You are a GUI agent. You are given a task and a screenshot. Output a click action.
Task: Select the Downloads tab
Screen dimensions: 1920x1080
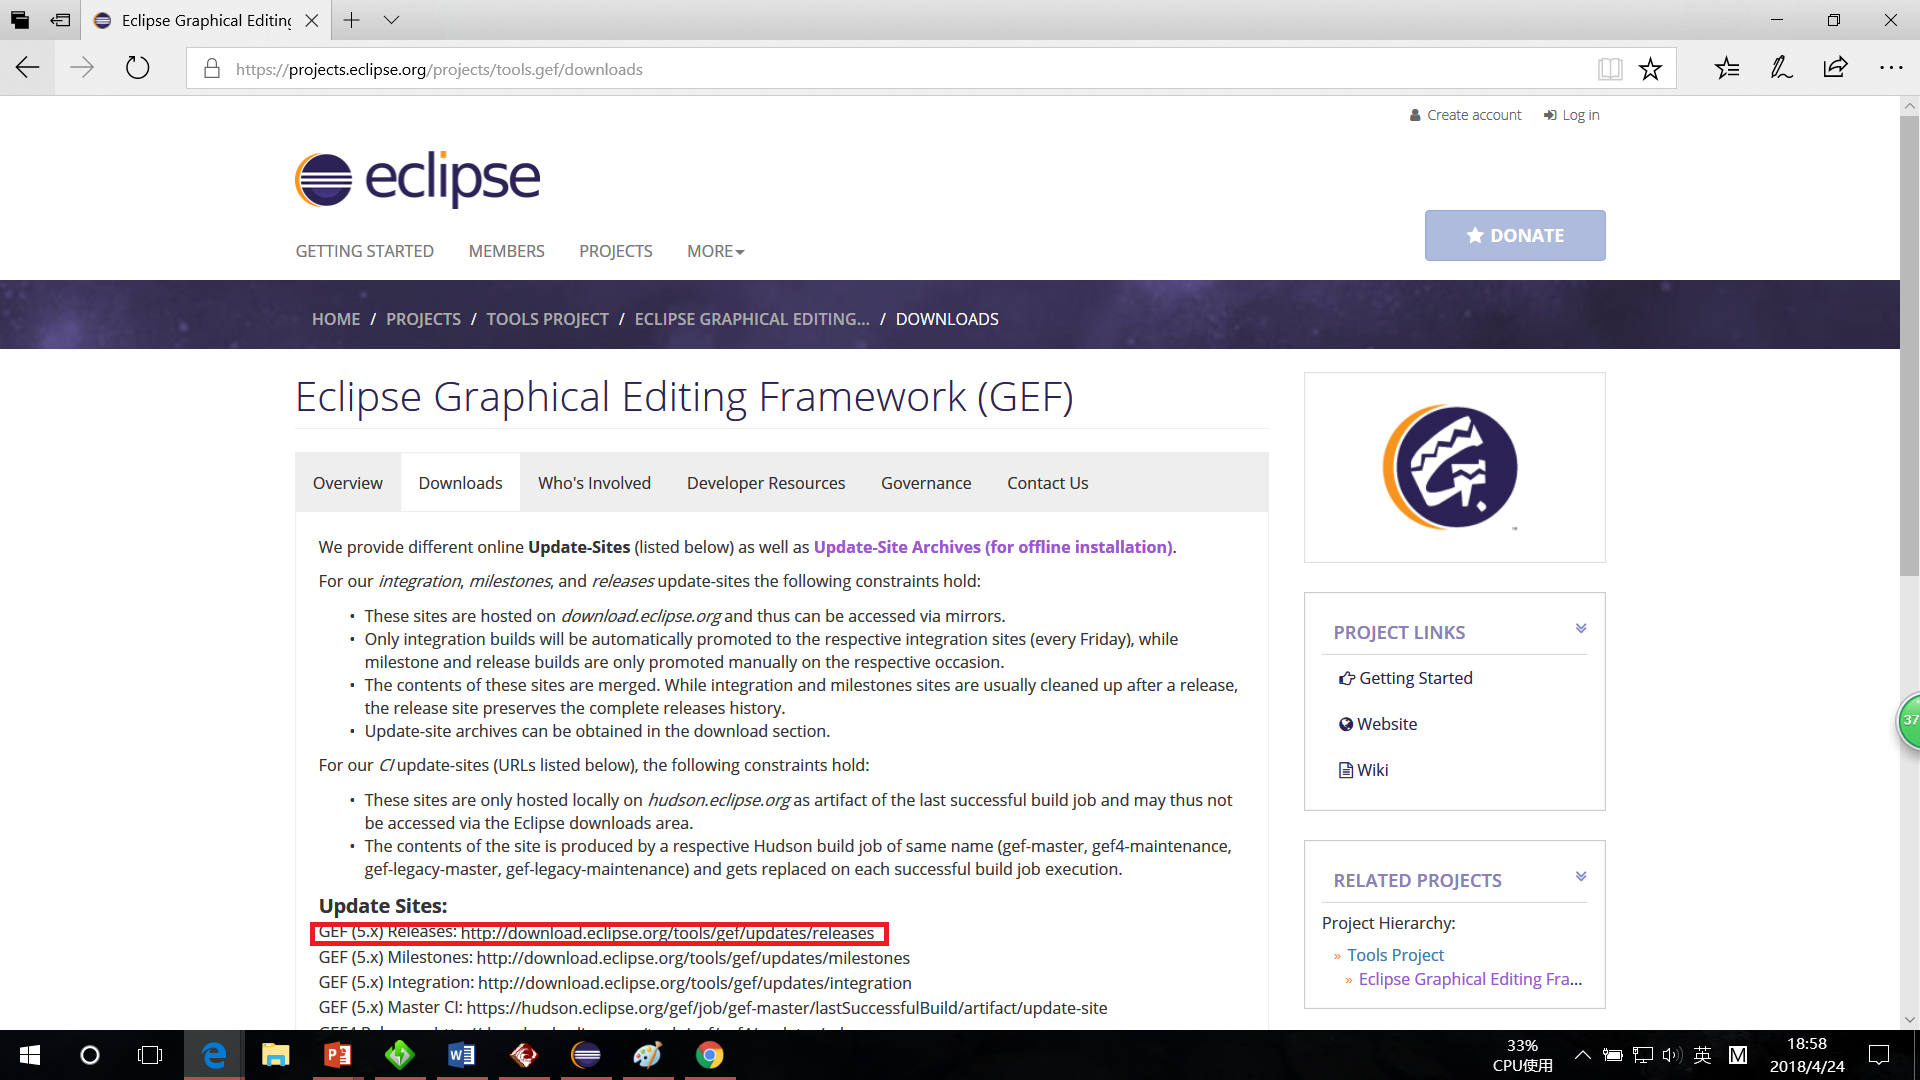point(461,483)
